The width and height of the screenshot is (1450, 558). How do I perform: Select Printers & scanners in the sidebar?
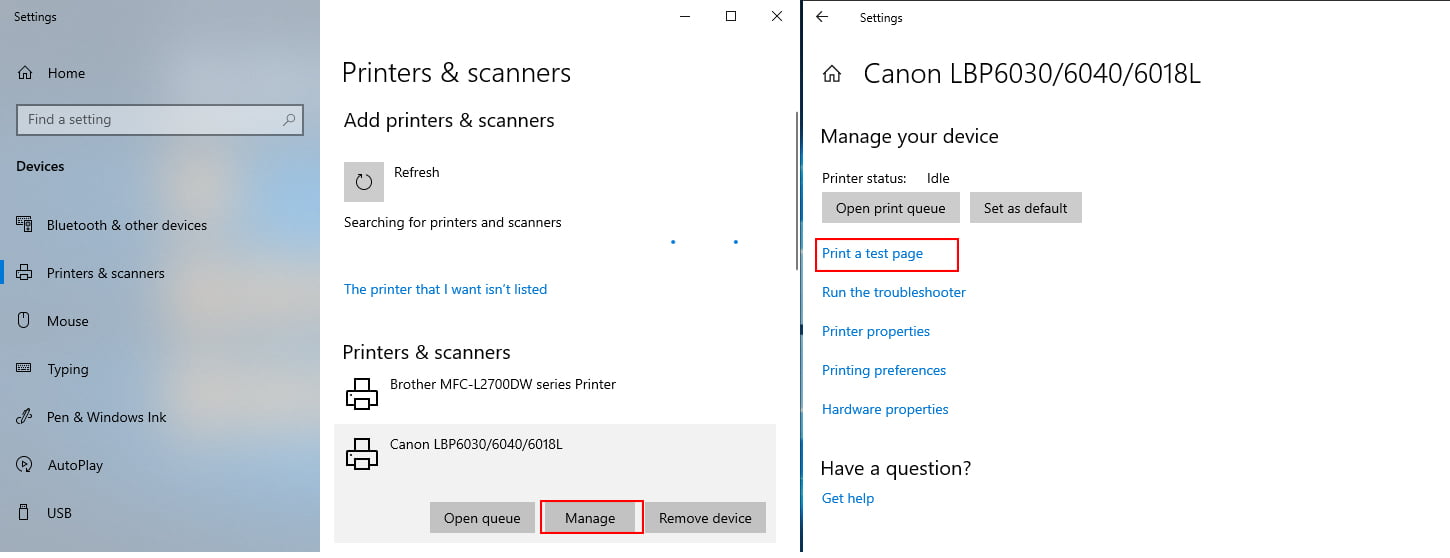(x=106, y=273)
